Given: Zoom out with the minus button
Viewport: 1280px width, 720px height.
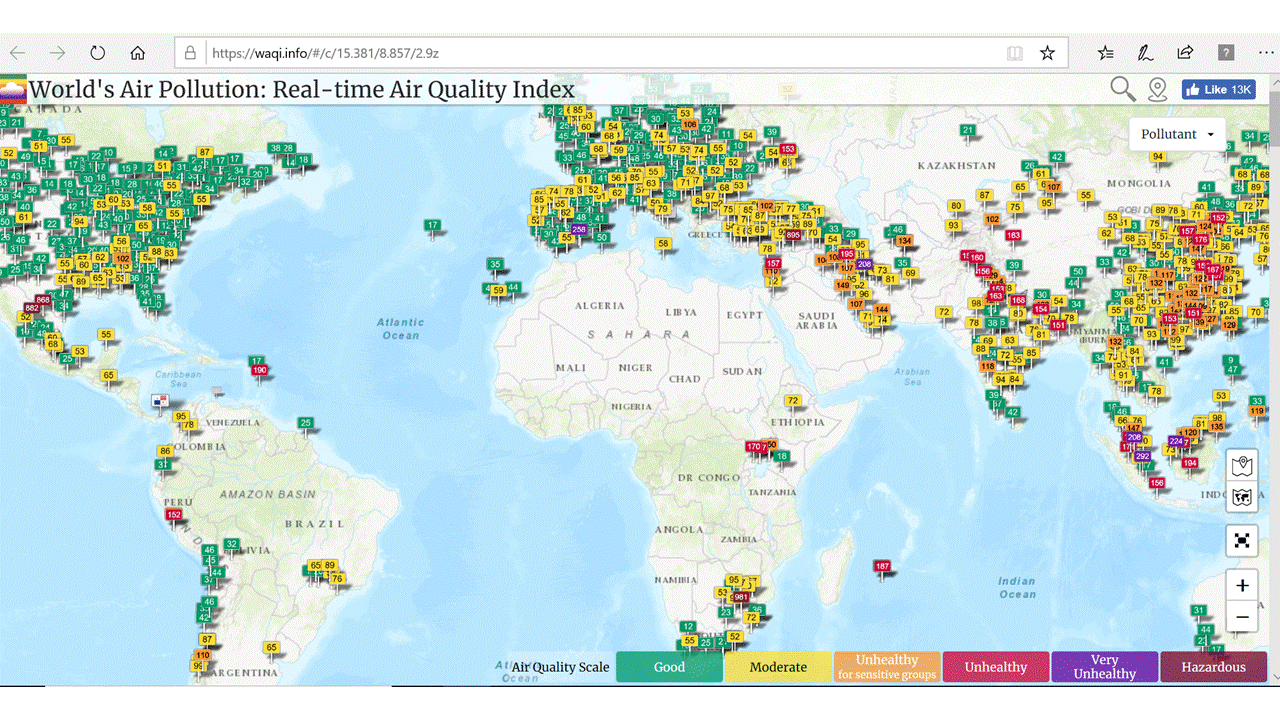Looking at the screenshot, I should coord(1242,617).
